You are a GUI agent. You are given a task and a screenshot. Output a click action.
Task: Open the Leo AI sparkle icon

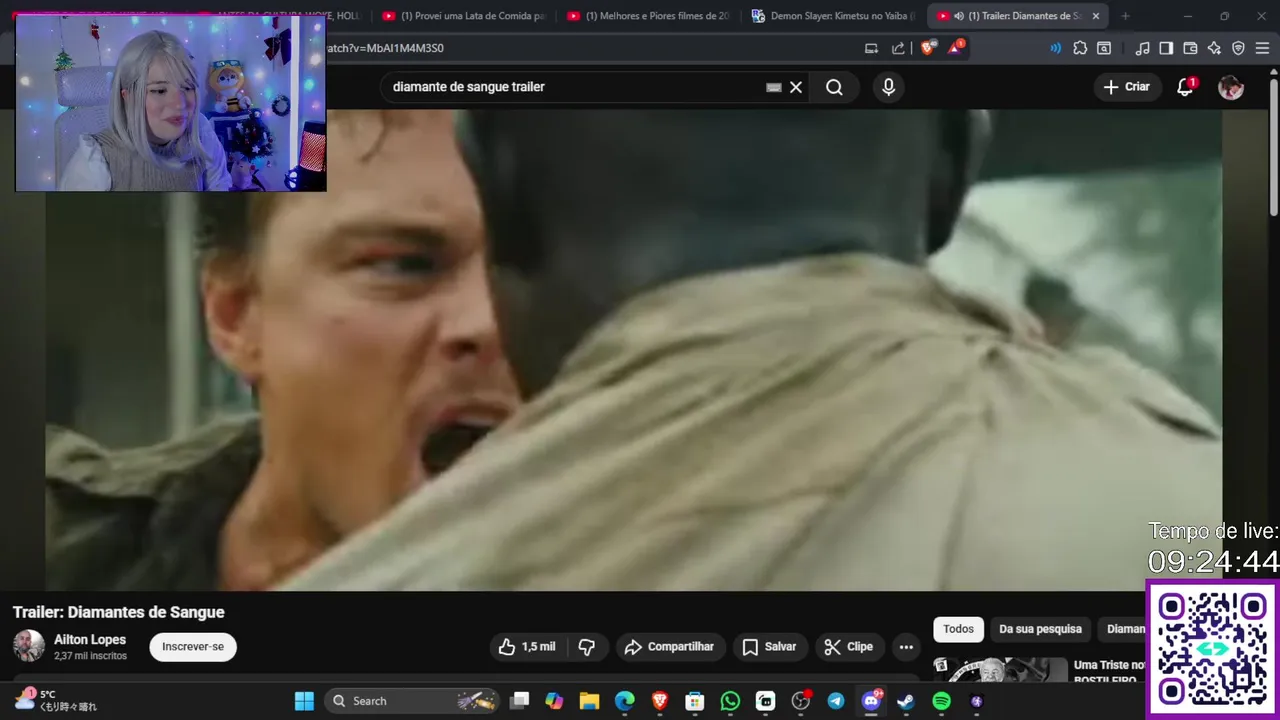tap(1214, 48)
